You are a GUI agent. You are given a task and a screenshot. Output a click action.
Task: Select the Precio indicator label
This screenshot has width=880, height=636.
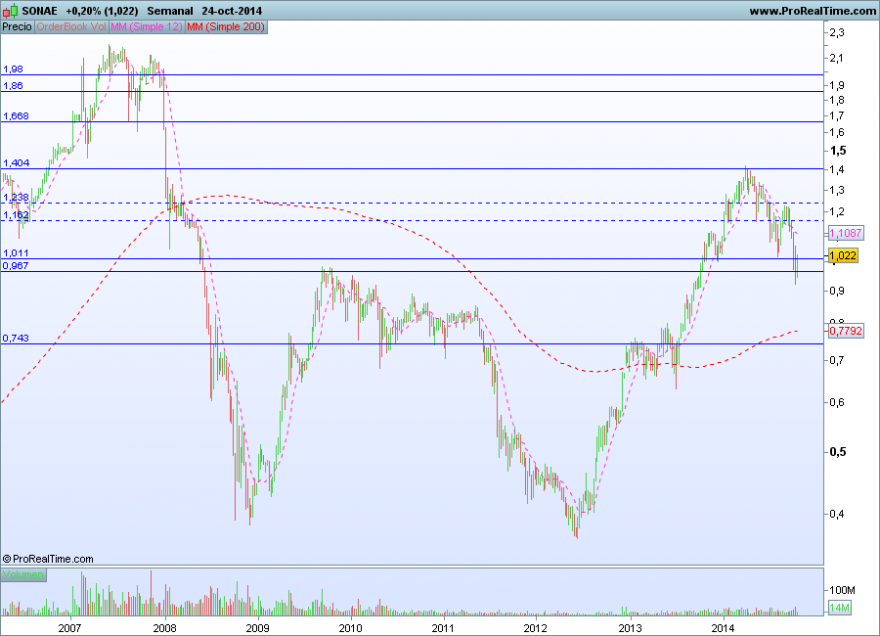point(17,27)
